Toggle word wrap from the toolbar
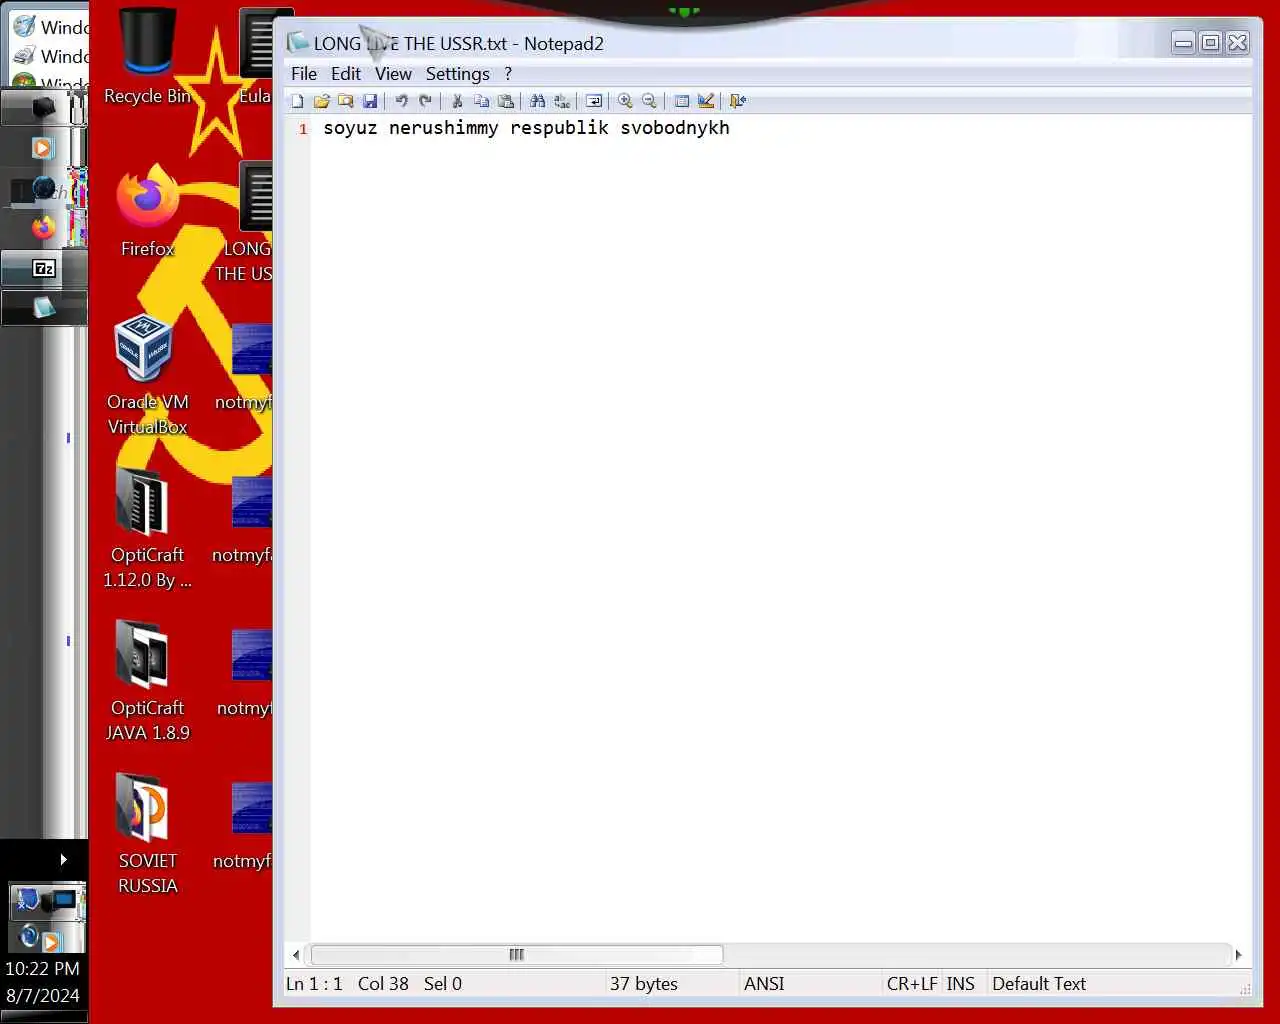This screenshot has height=1024, width=1280. pos(594,101)
